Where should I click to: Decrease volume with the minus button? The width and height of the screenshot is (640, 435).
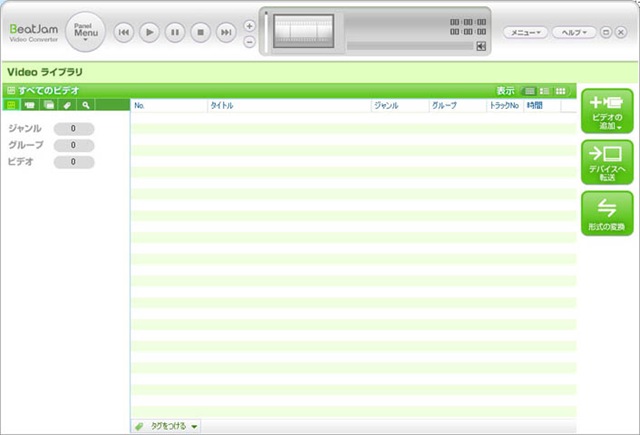coord(250,41)
